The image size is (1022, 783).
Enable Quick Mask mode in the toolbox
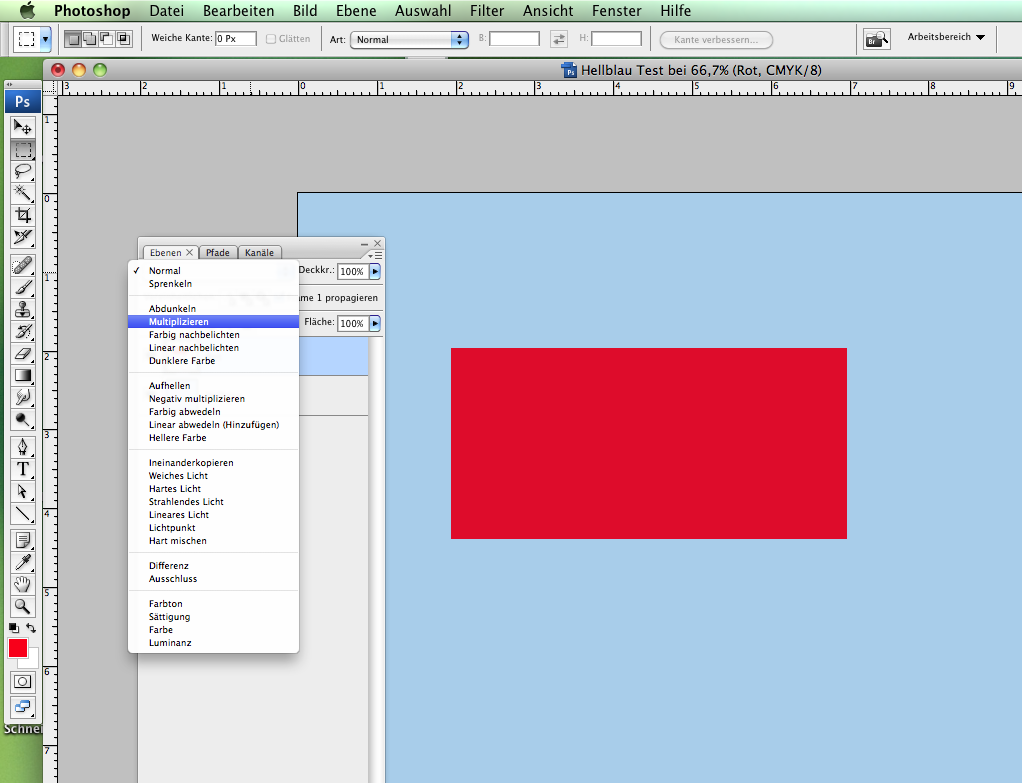click(22, 681)
